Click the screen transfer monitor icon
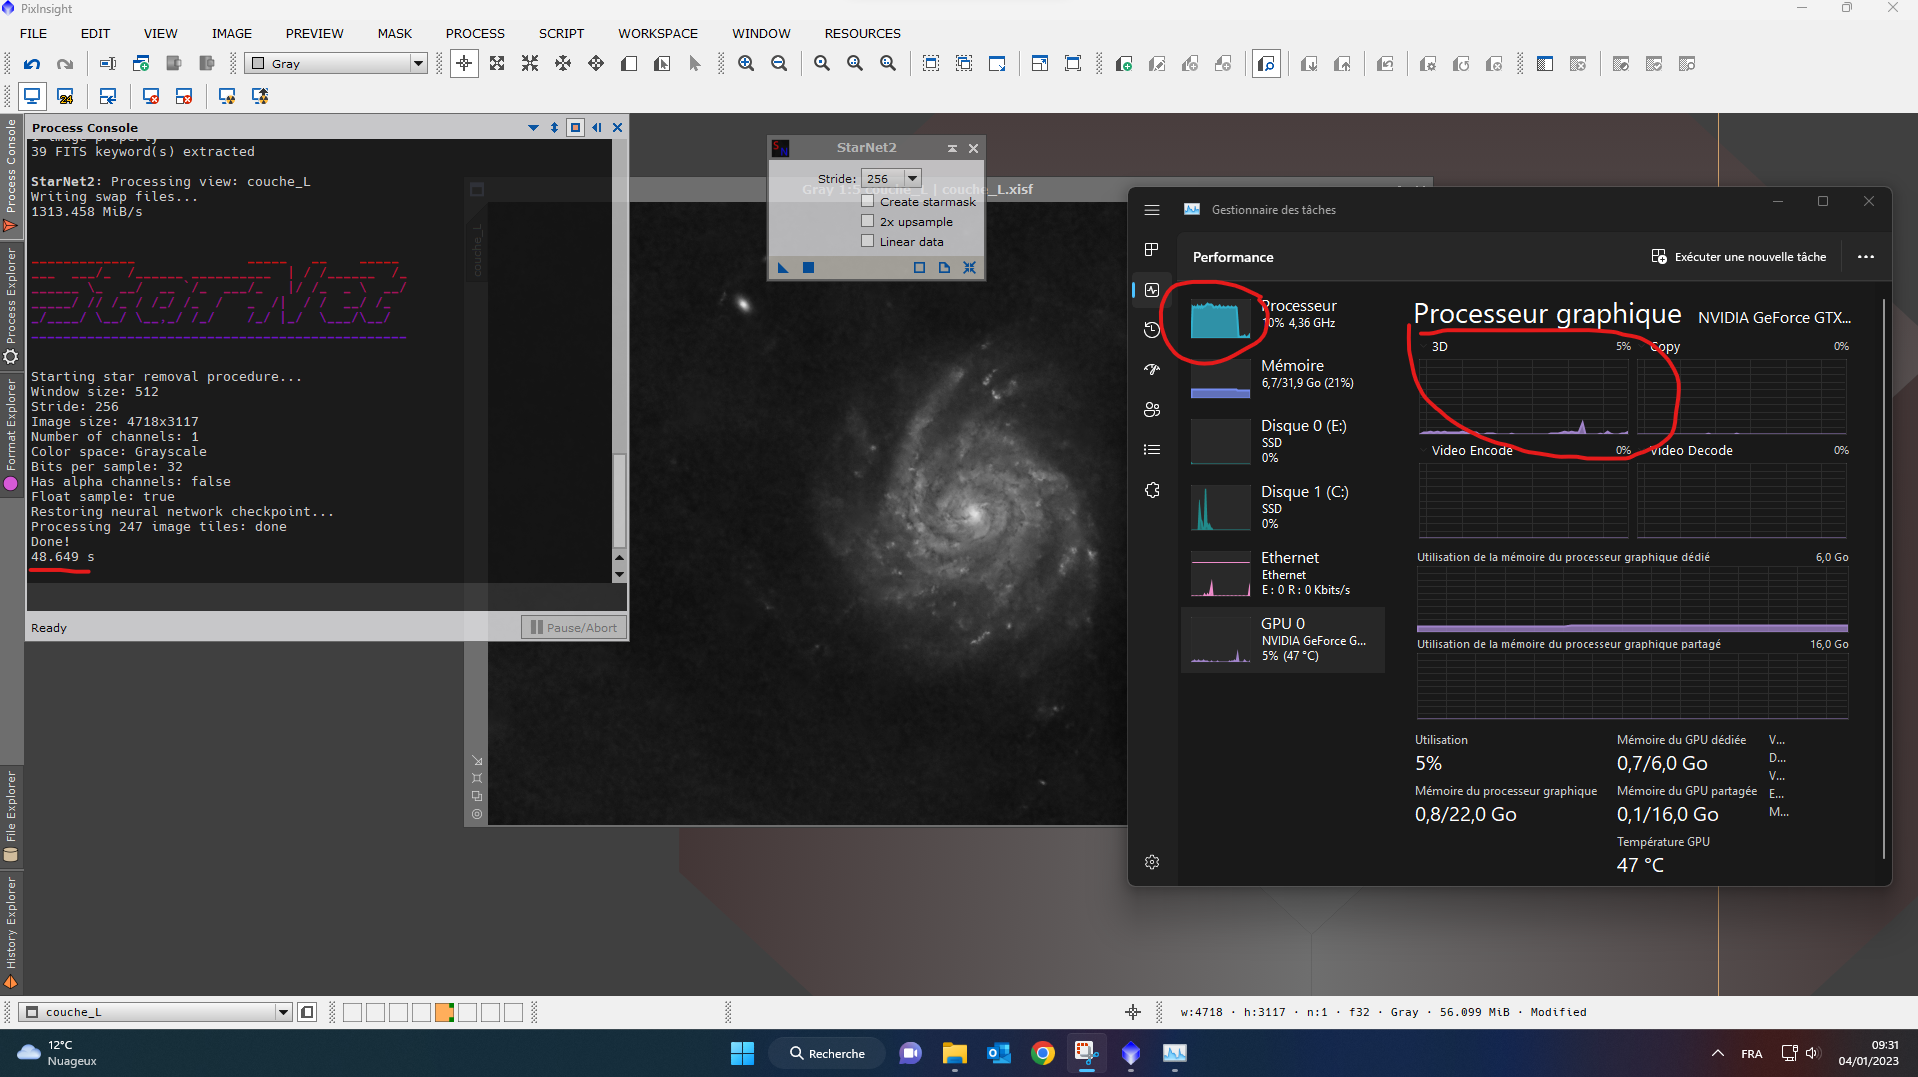 [32, 96]
